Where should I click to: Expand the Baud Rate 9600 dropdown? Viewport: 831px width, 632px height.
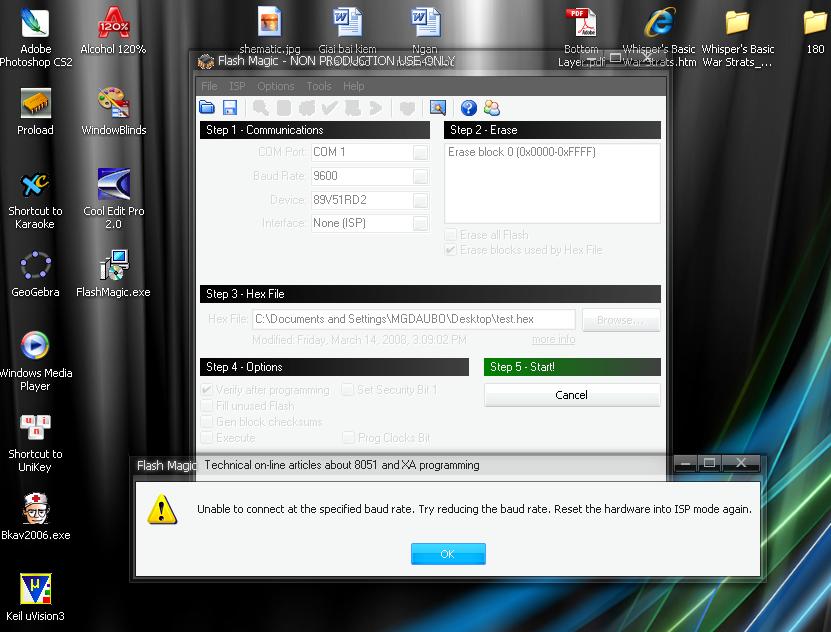click(420, 176)
